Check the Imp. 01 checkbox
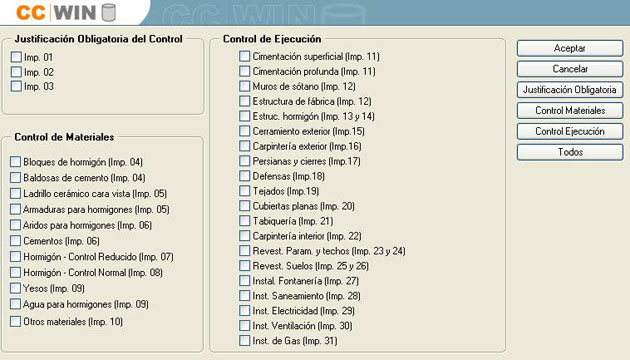The width and height of the screenshot is (630, 360). click(x=16, y=57)
